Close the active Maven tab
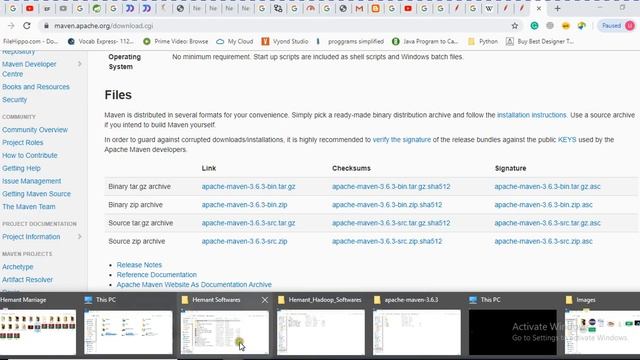This screenshot has width=640, height=360. pyautogui.click(x=539, y=8)
